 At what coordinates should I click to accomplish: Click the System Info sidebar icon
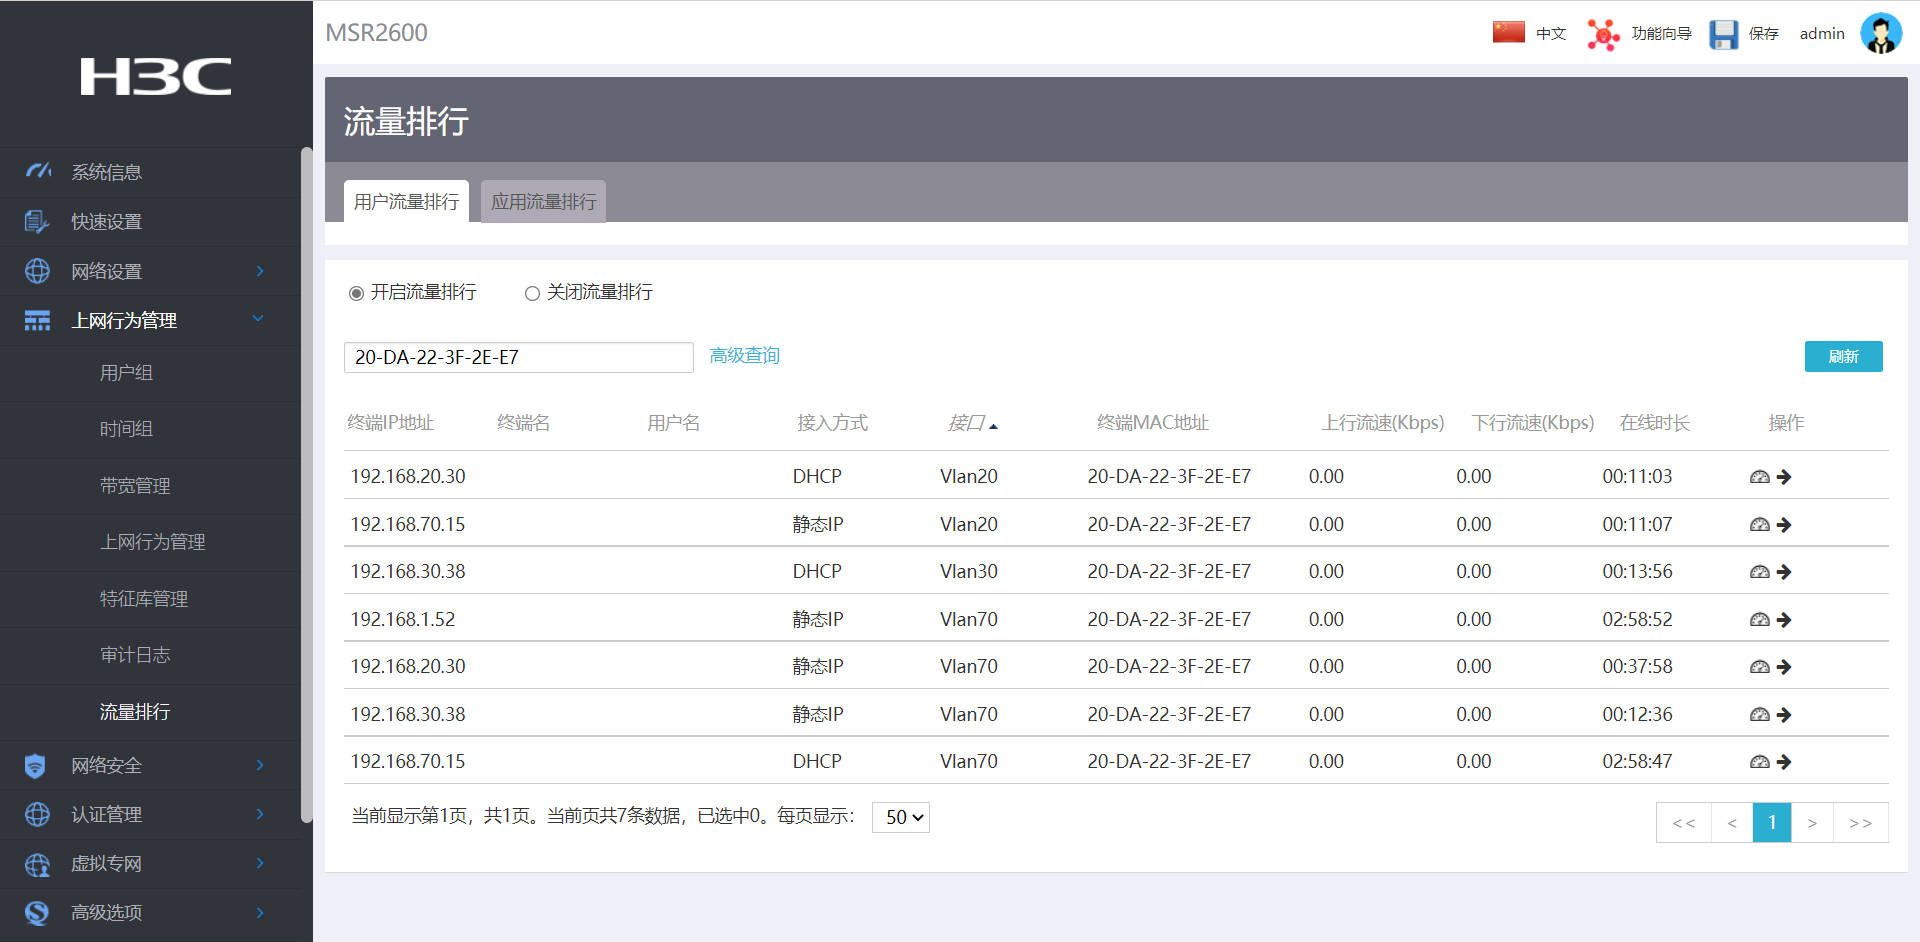point(38,172)
